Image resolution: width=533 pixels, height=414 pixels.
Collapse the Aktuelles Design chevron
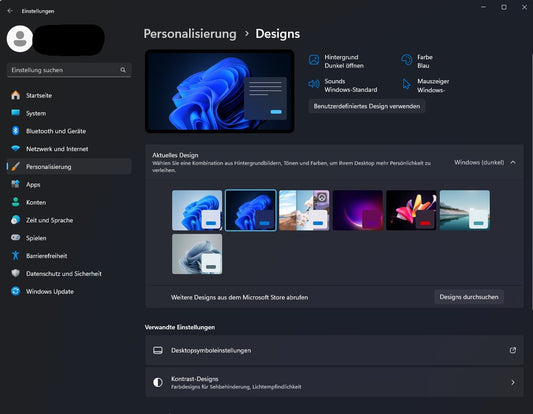click(513, 162)
